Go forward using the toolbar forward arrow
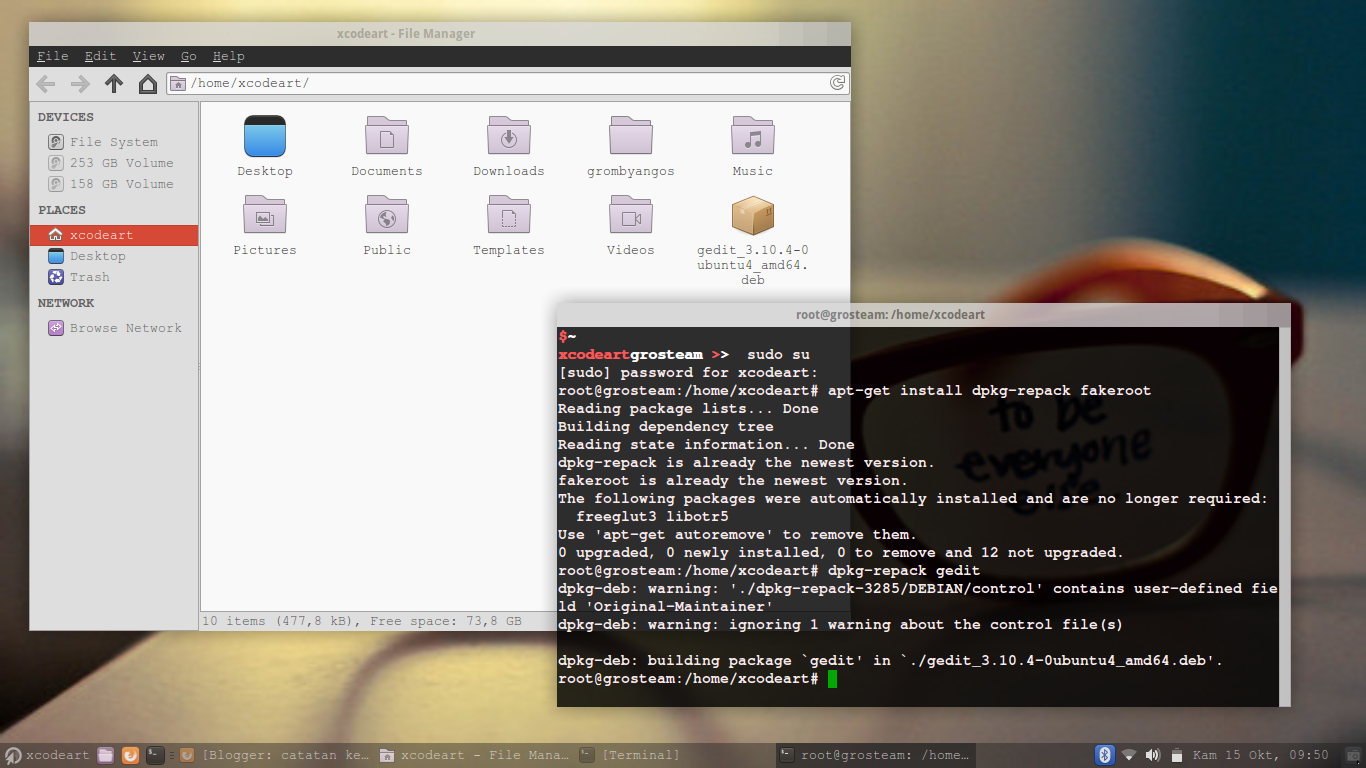Viewport: 1366px width, 768px height. click(x=80, y=83)
